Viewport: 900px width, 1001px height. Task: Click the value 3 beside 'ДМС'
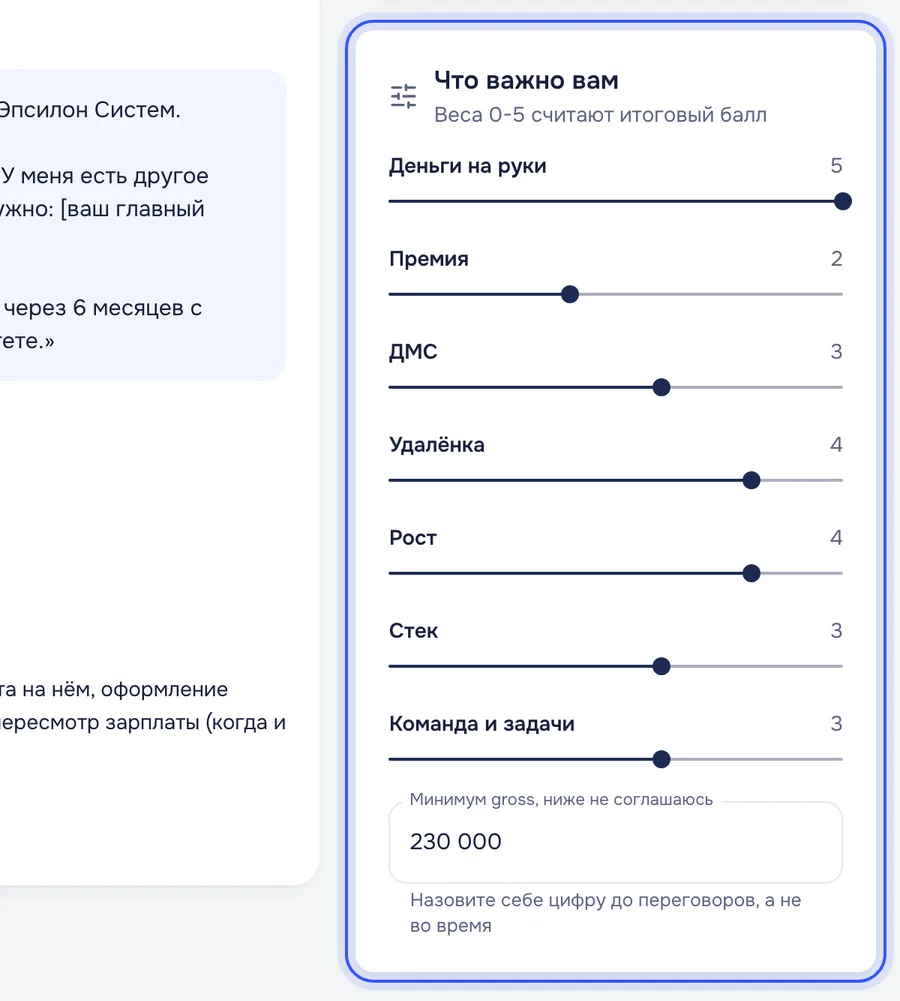click(x=836, y=352)
